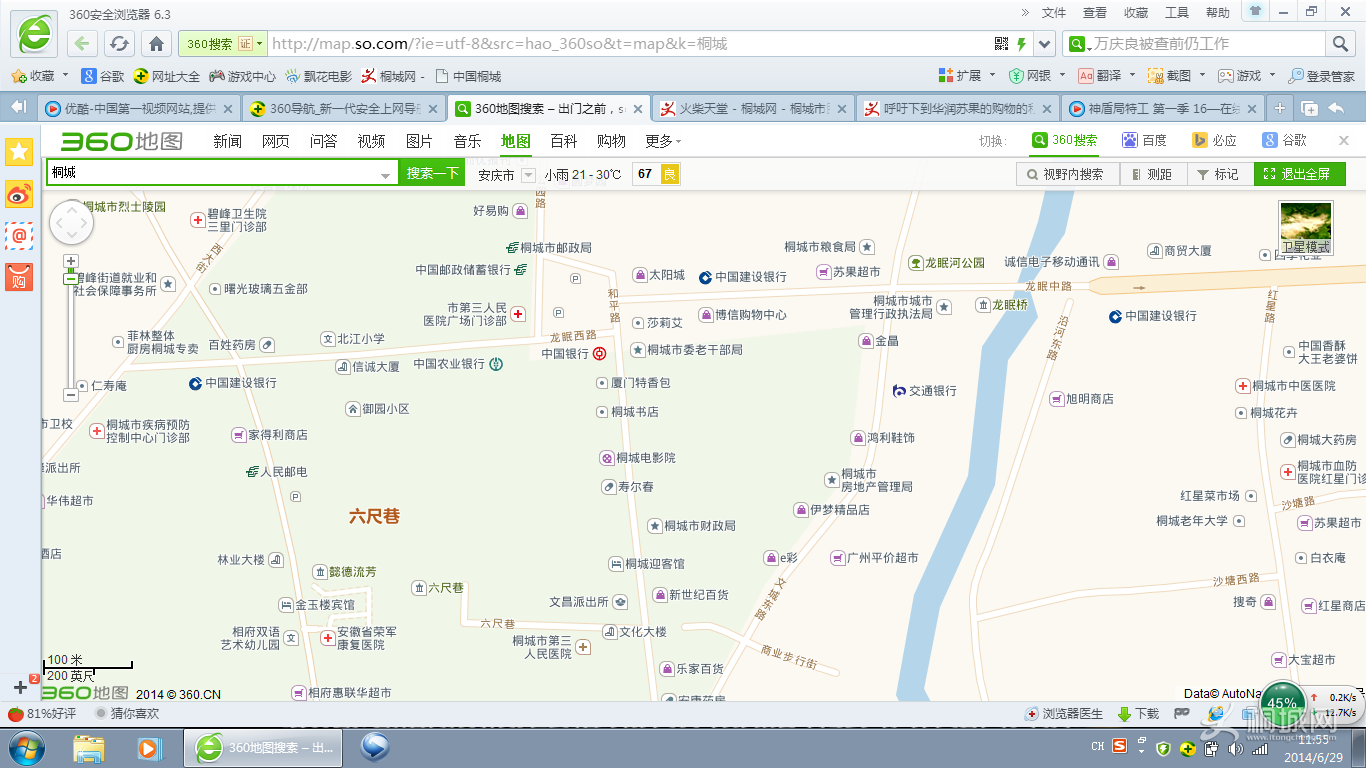Toggle 测距 distance measuring tool
This screenshot has height=768, width=1366.
[1152, 174]
